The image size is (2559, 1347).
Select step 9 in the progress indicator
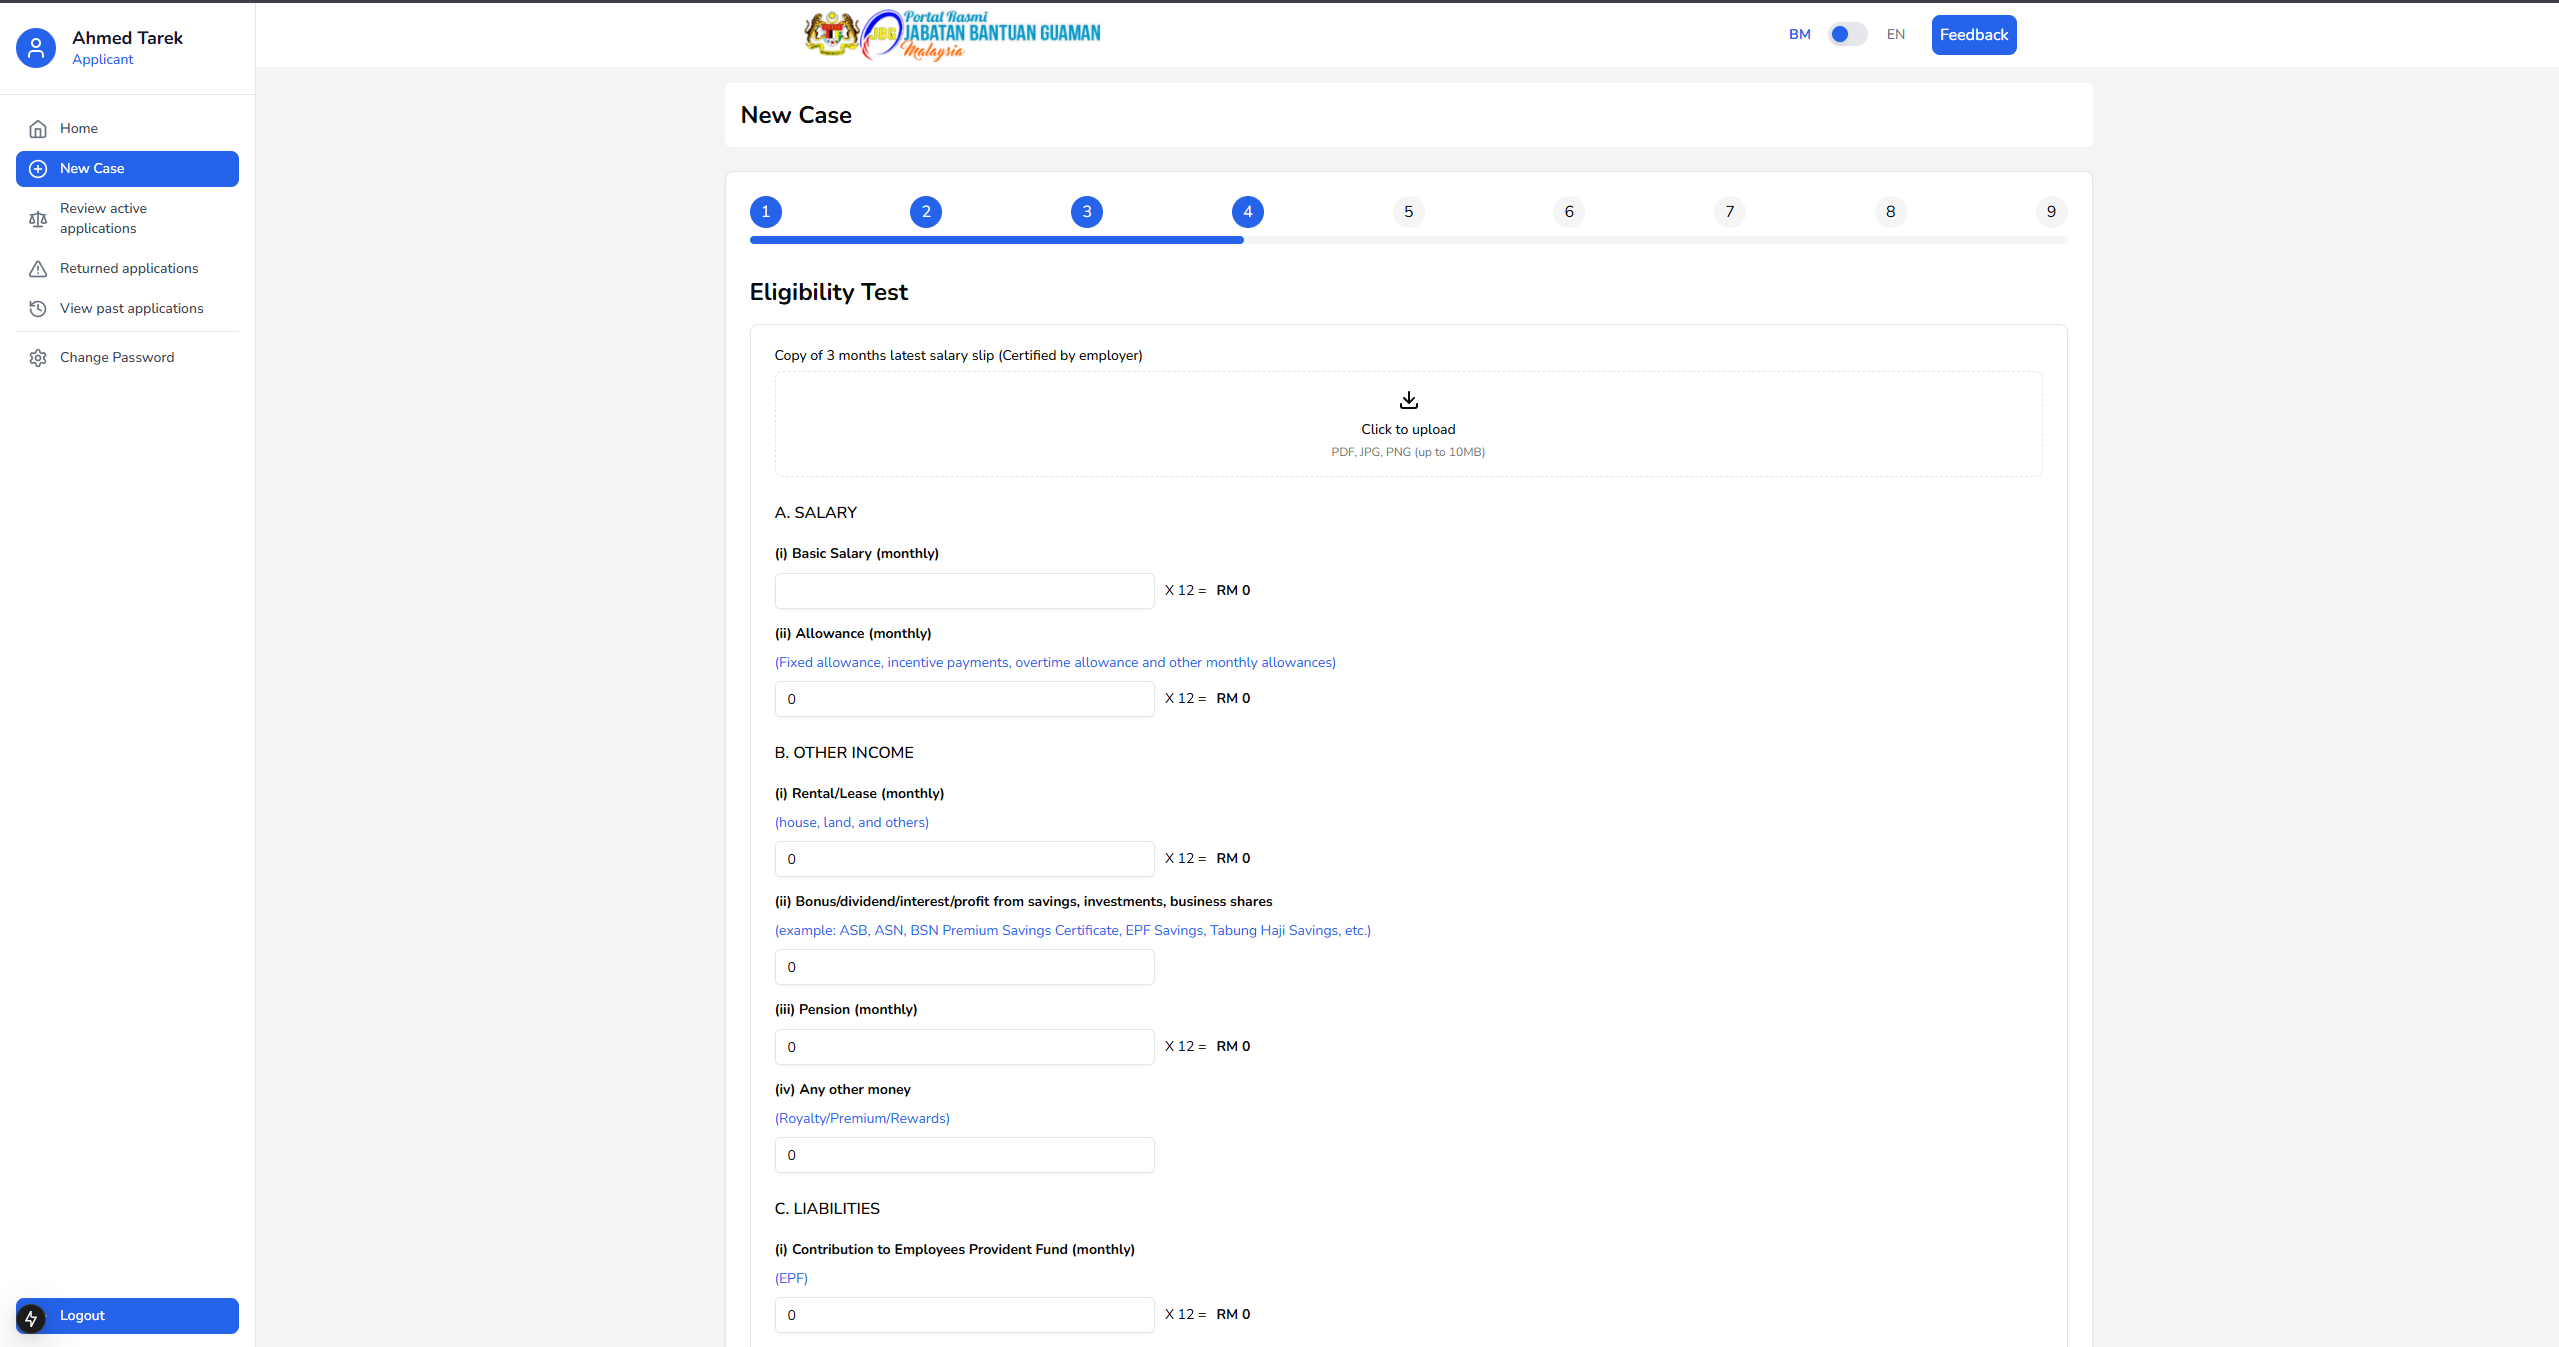(2050, 212)
